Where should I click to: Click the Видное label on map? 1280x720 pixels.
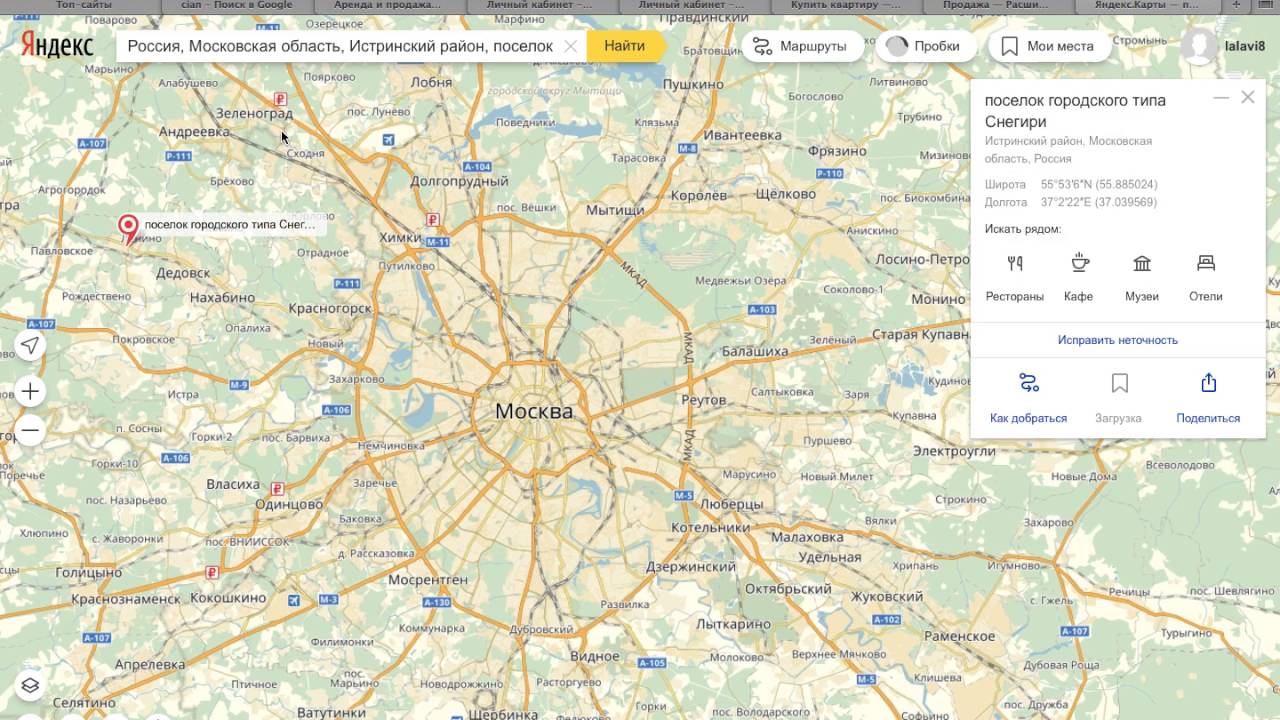click(x=595, y=656)
